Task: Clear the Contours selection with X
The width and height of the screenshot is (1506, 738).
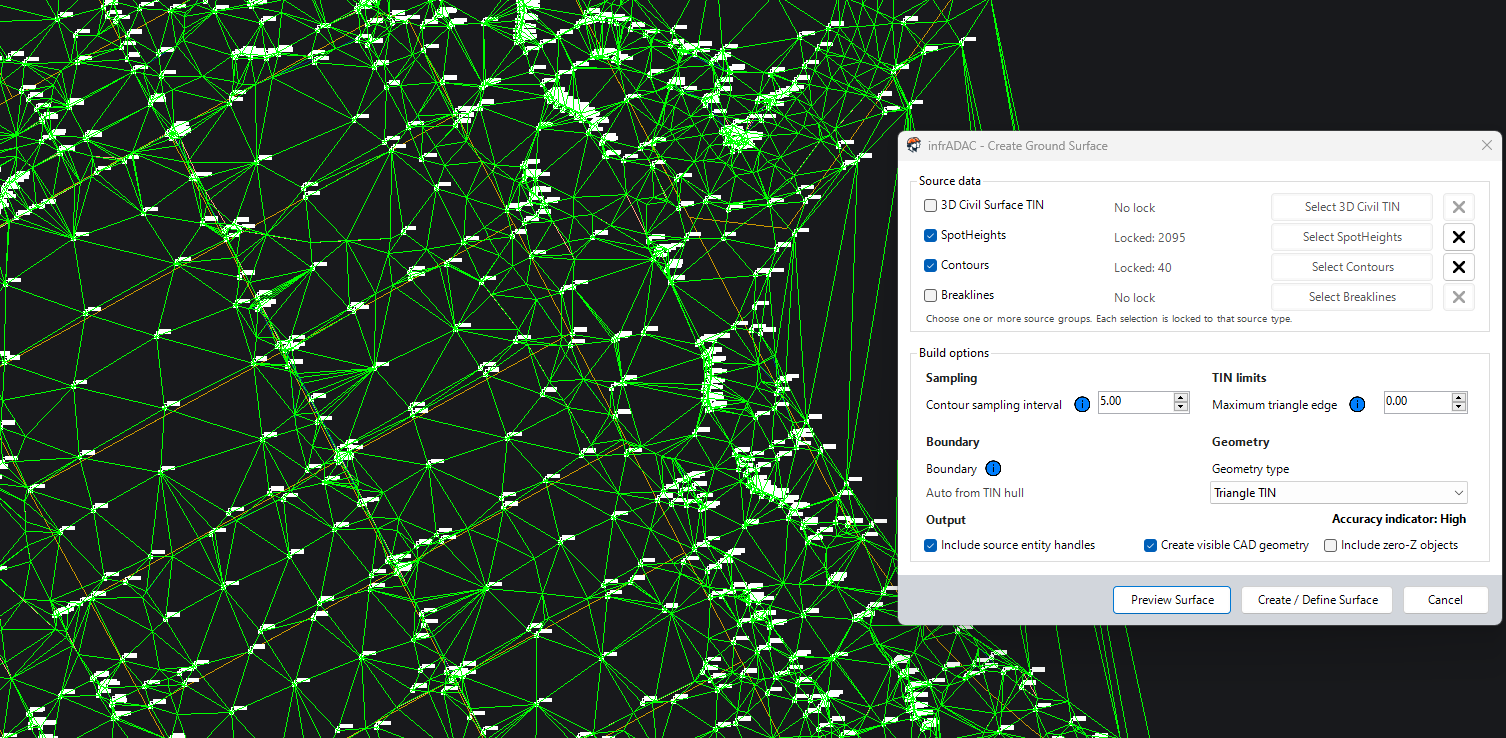Action: pyautogui.click(x=1459, y=267)
